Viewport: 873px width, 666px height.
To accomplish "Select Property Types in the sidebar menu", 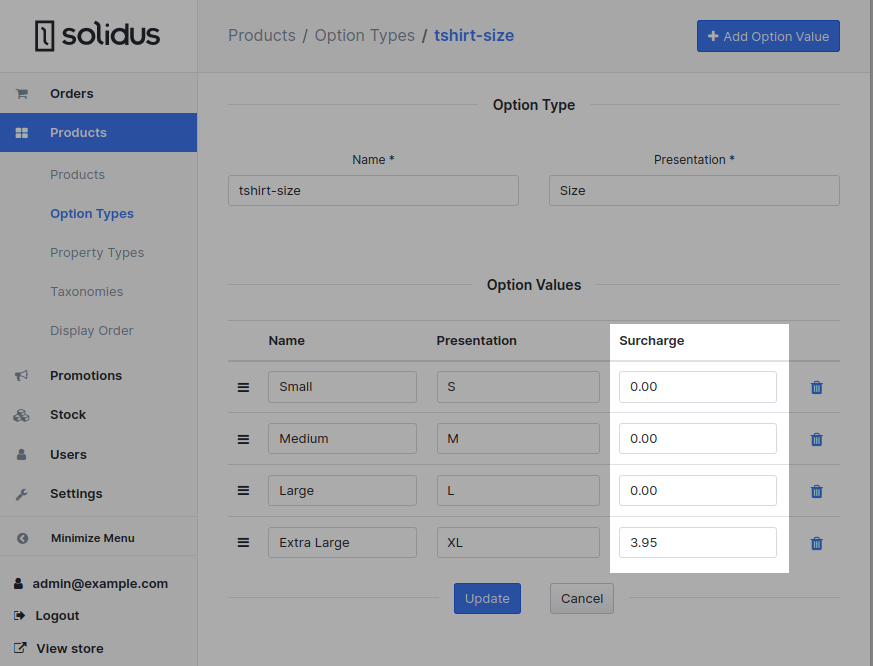I will 96,252.
